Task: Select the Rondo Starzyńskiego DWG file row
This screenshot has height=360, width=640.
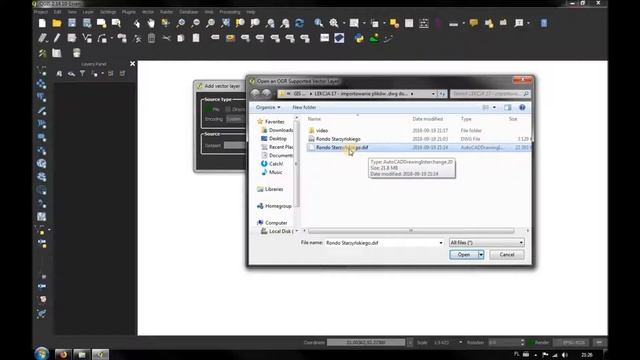Action: click(x=419, y=139)
